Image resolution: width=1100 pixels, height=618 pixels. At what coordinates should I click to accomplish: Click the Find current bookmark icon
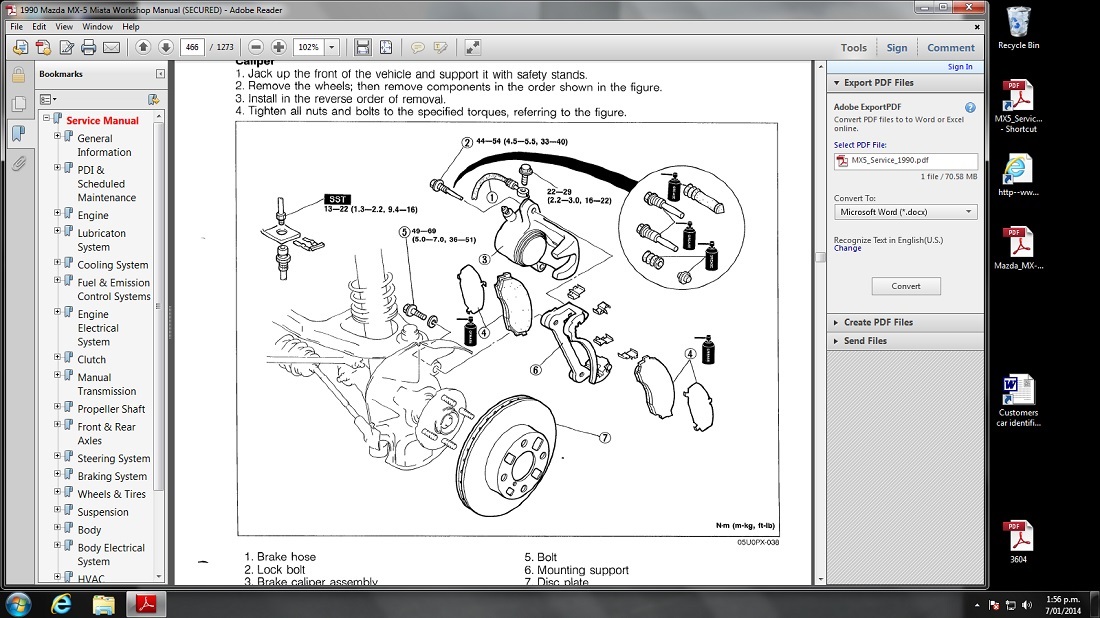pos(154,100)
